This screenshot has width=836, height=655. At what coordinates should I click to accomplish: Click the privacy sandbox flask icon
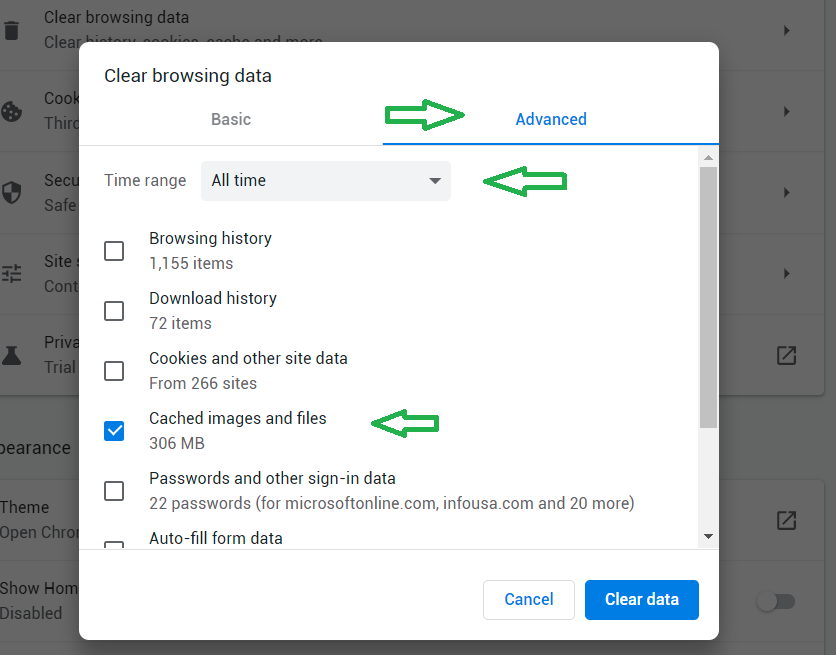11,355
